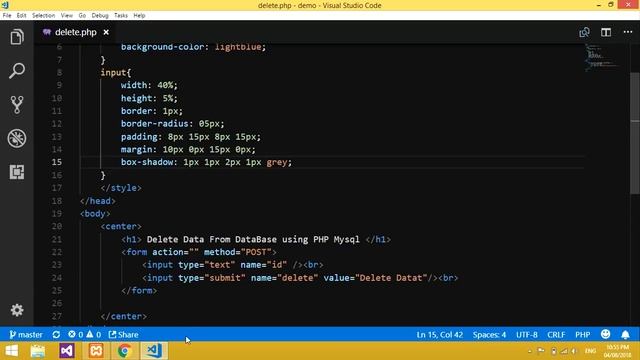Click the box-shadow property on line 15
This screenshot has height=360, width=640.
tap(147, 162)
